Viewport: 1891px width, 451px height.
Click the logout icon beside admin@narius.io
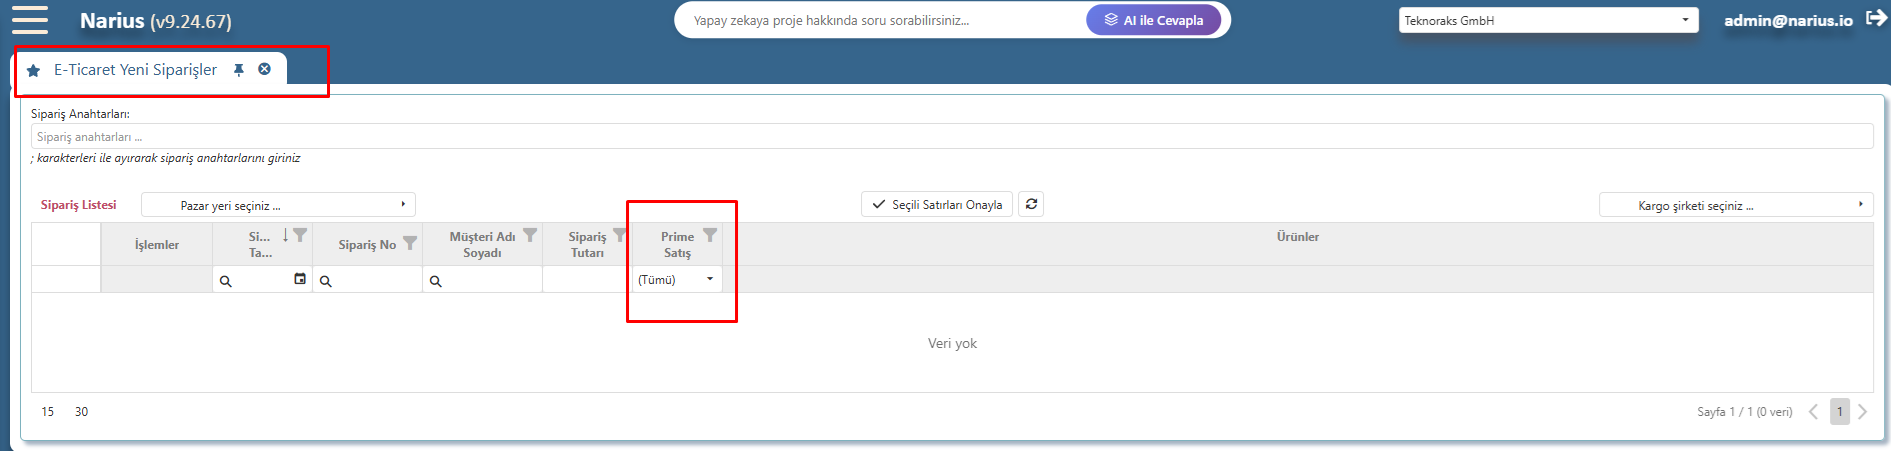pos(1876,19)
